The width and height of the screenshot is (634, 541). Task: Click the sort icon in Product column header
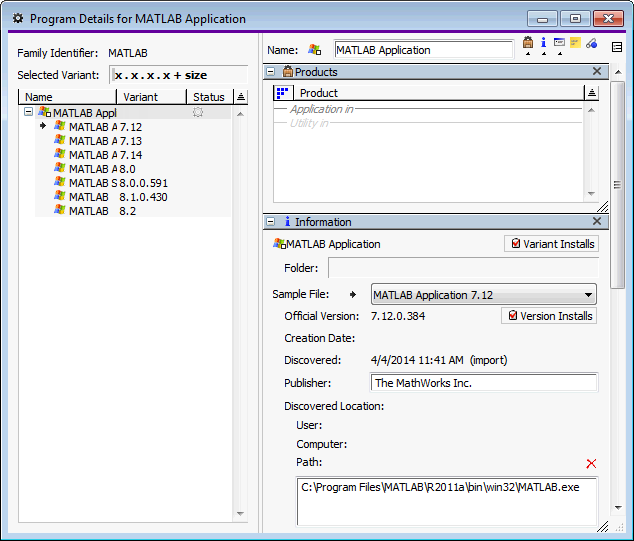(592, 93)
